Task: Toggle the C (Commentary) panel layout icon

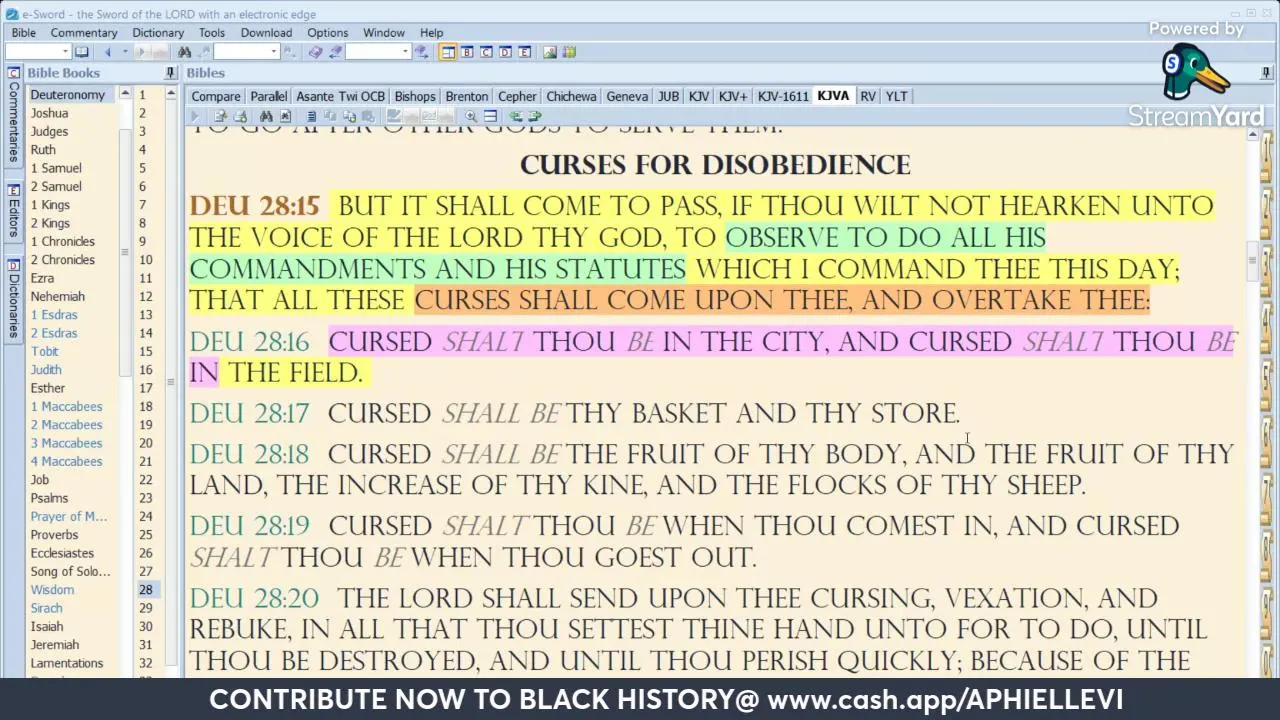Action: point(486,52)
